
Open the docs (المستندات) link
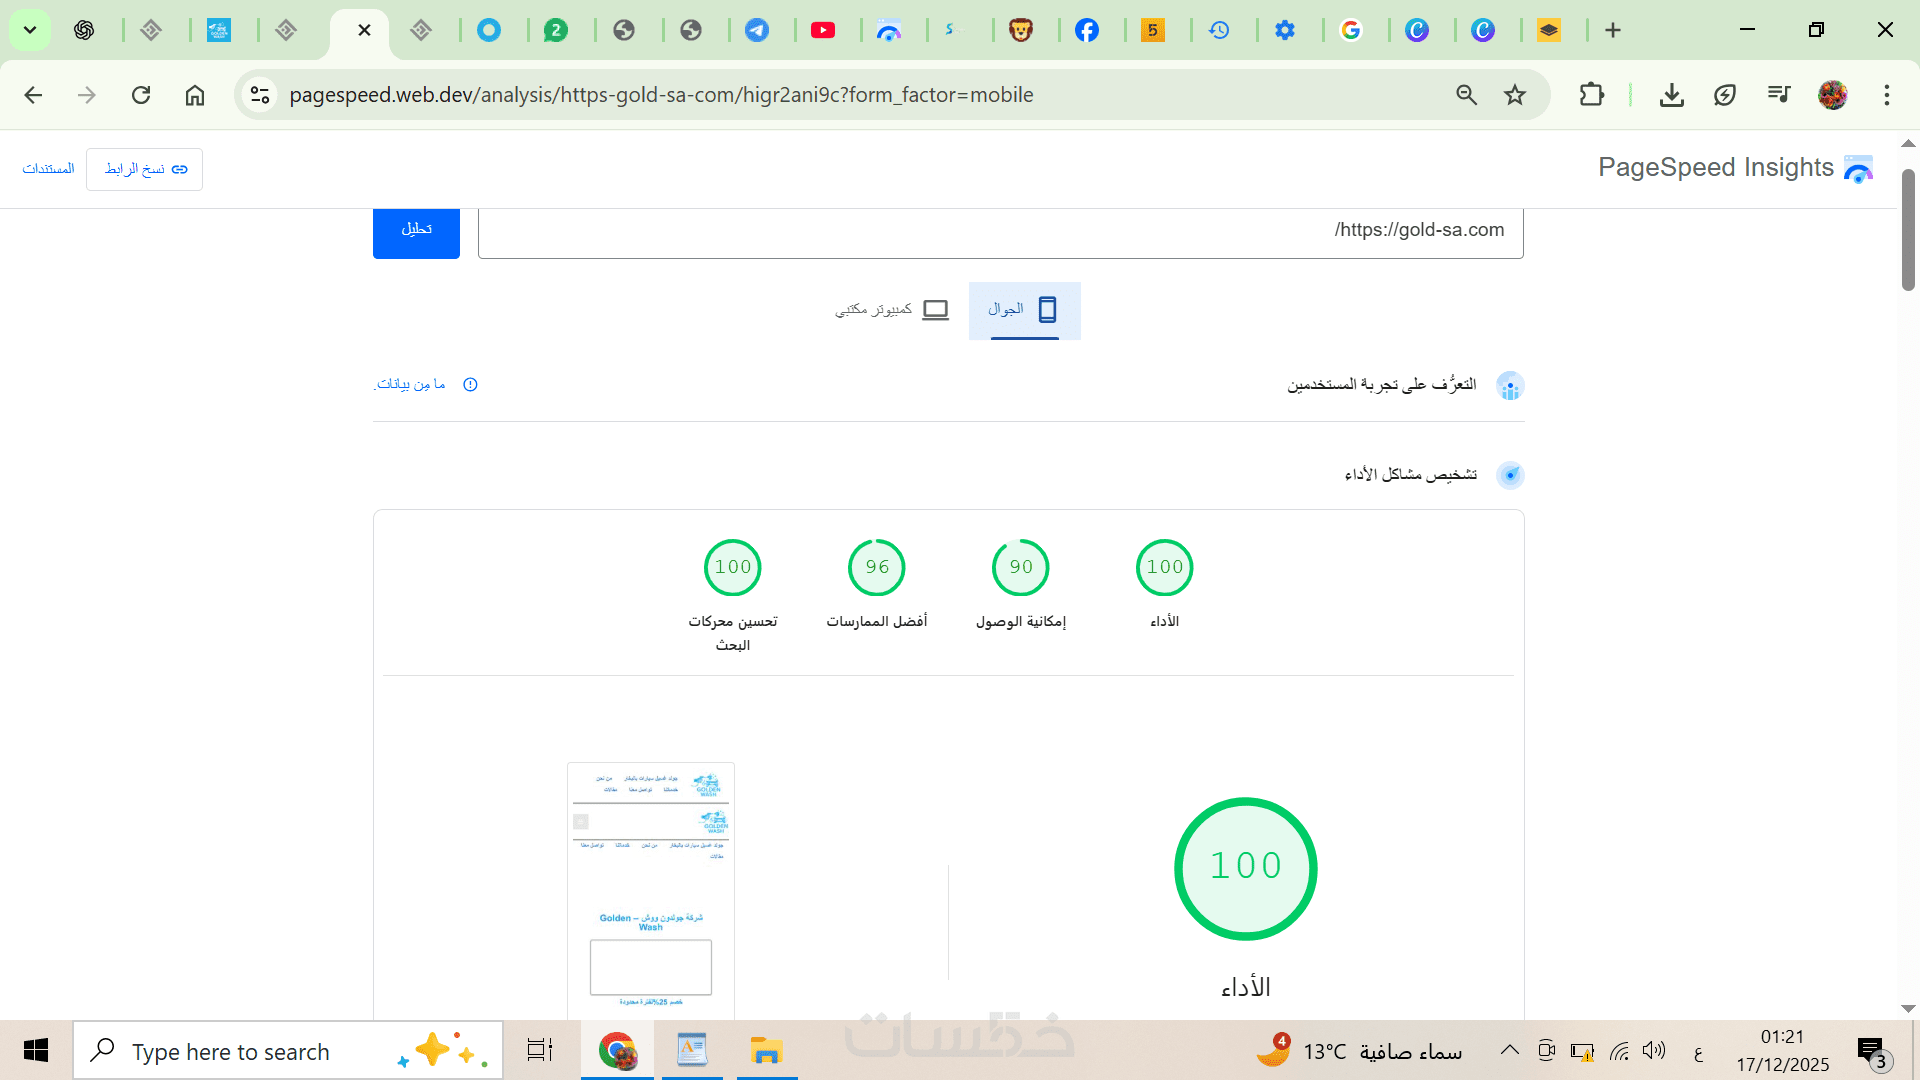[48, 169]
